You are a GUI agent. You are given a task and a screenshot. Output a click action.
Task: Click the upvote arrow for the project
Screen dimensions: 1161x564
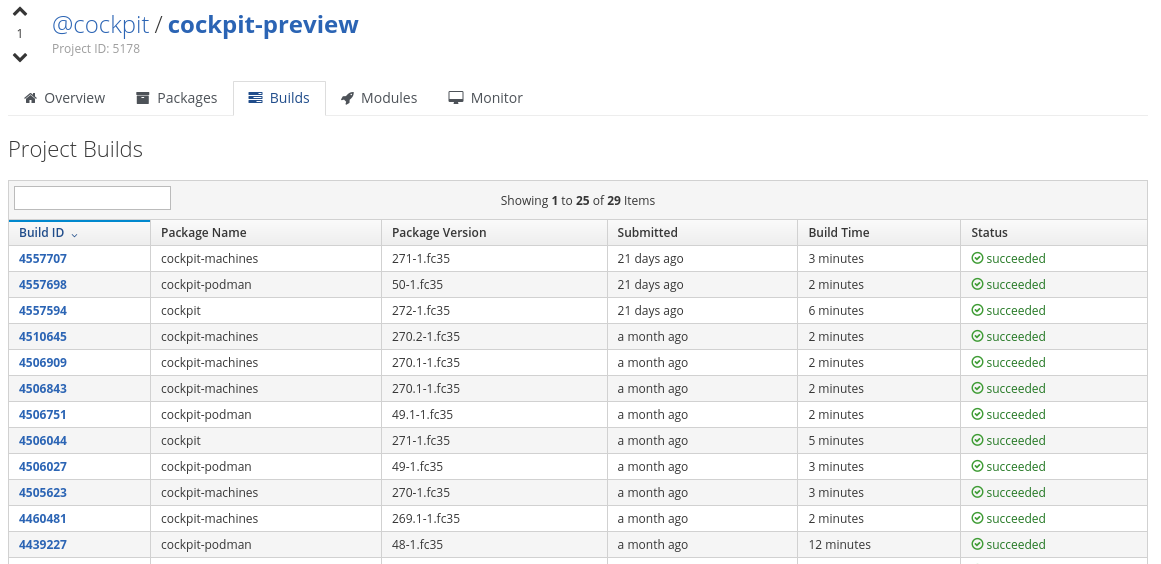coord(20,12)
